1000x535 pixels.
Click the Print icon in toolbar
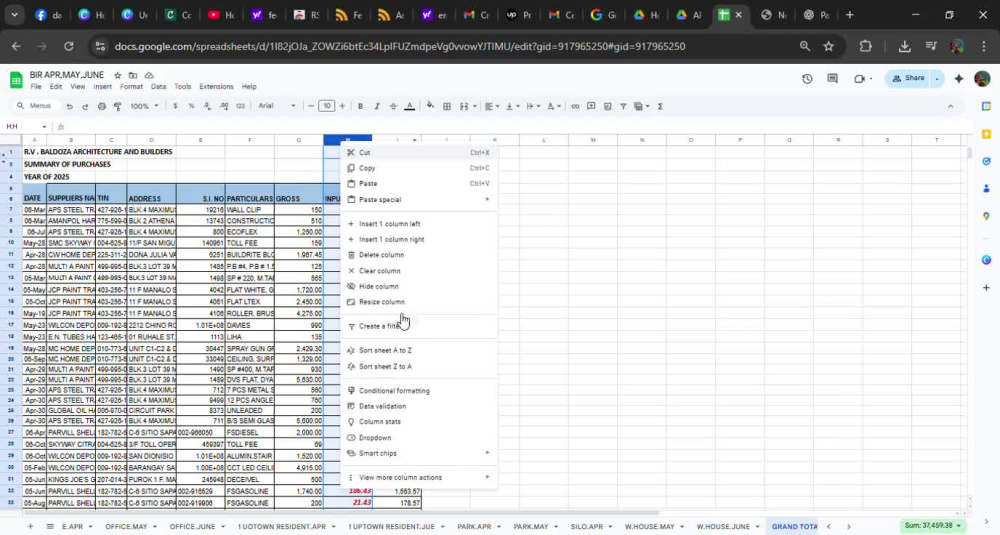(101, 106)
